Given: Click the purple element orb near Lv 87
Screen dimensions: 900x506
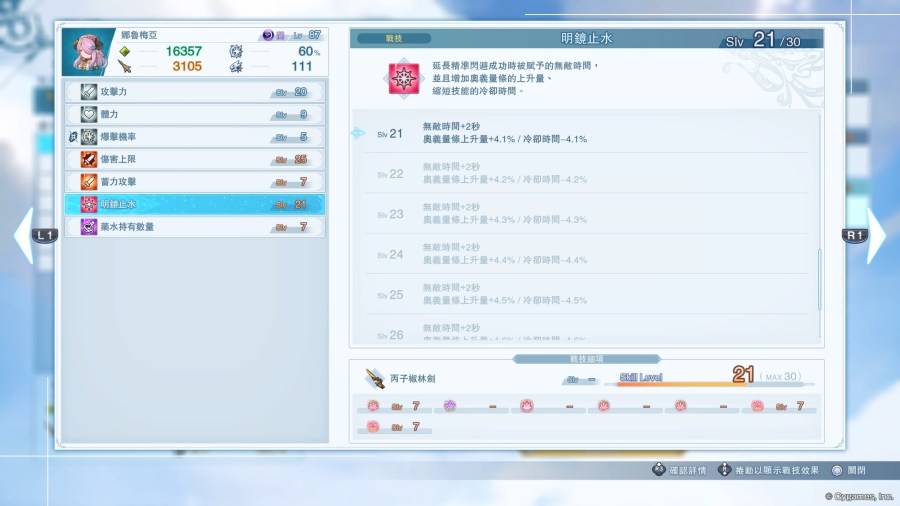Looking at the screenshot, I should coord(267,35).
